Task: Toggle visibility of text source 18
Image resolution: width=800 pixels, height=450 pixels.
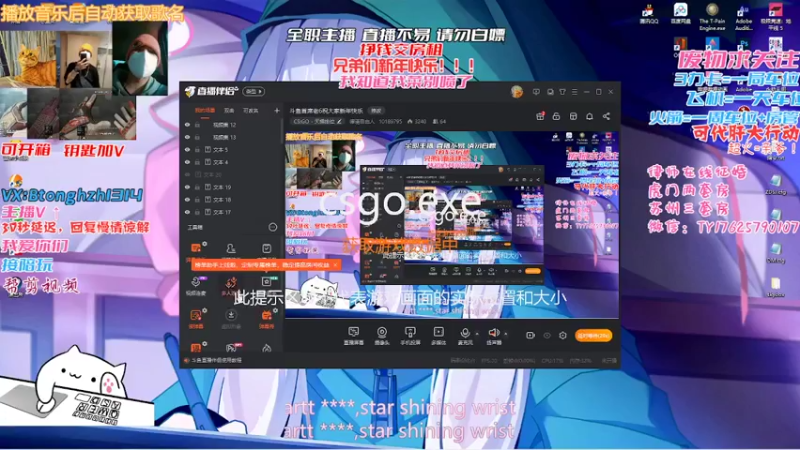Action: pyautogui.click(x=187, y=199)
